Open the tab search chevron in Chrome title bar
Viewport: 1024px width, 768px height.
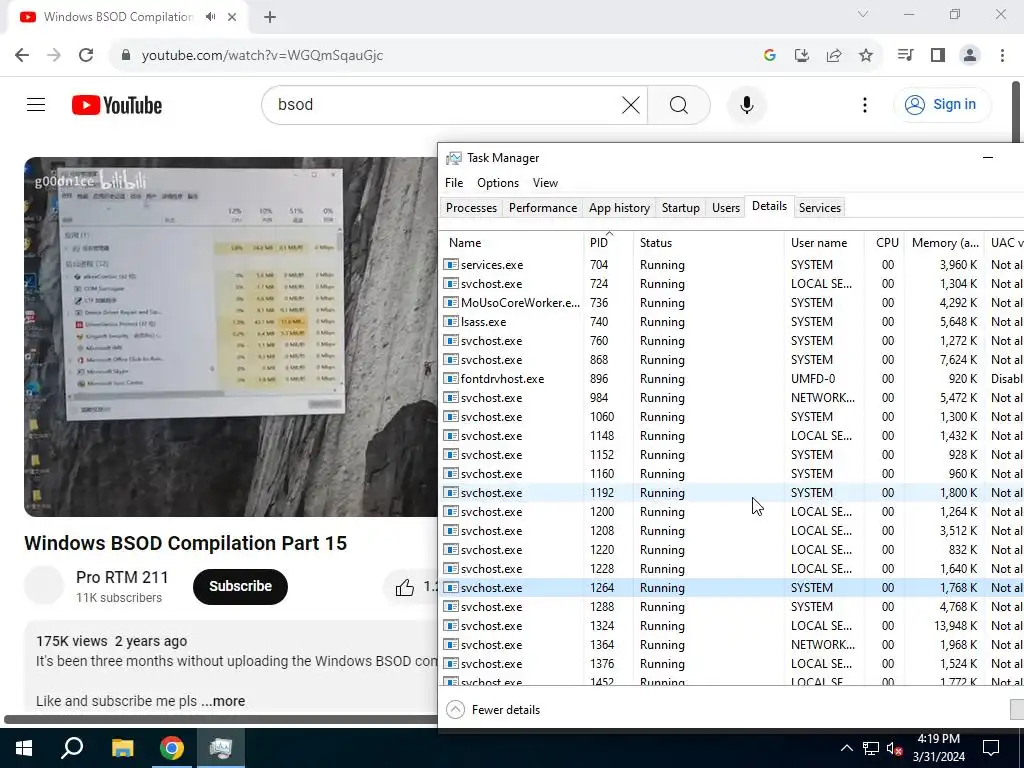863,14
